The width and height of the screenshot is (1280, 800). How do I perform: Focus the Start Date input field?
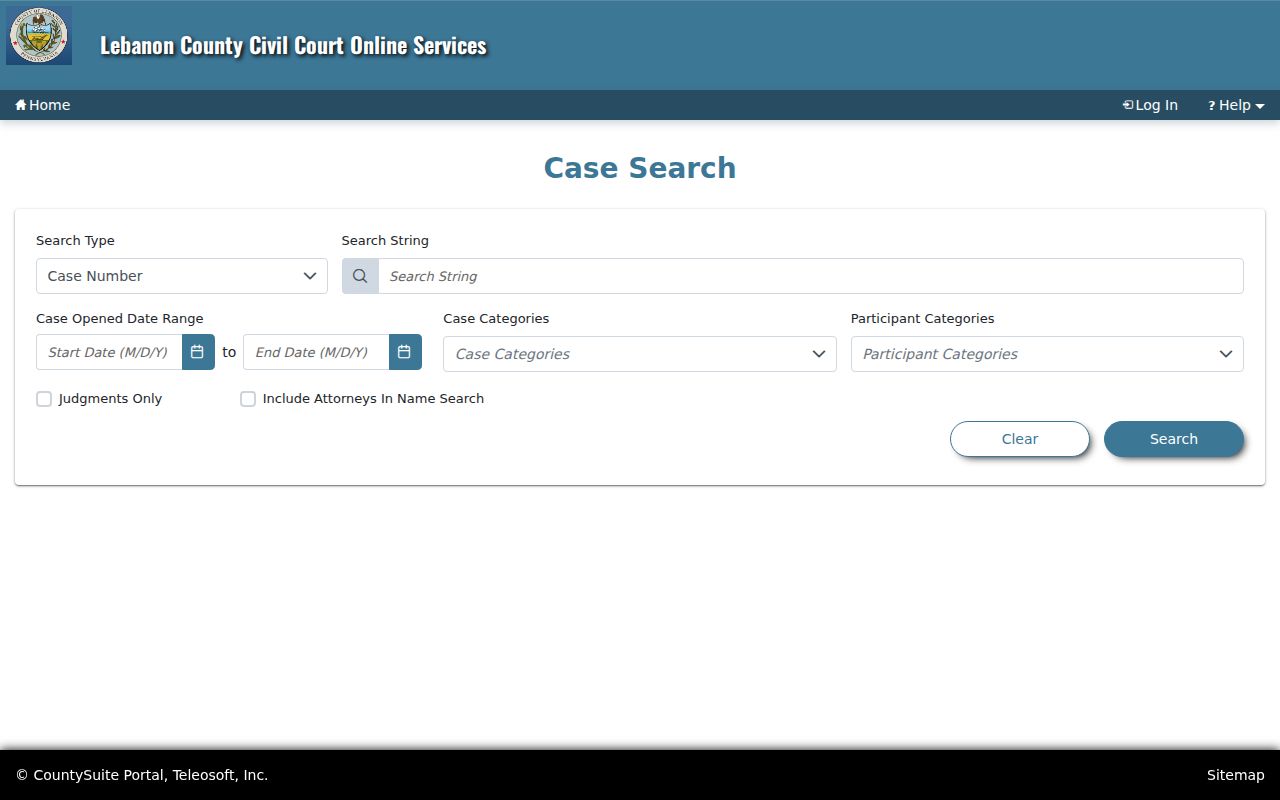point(109,352)
